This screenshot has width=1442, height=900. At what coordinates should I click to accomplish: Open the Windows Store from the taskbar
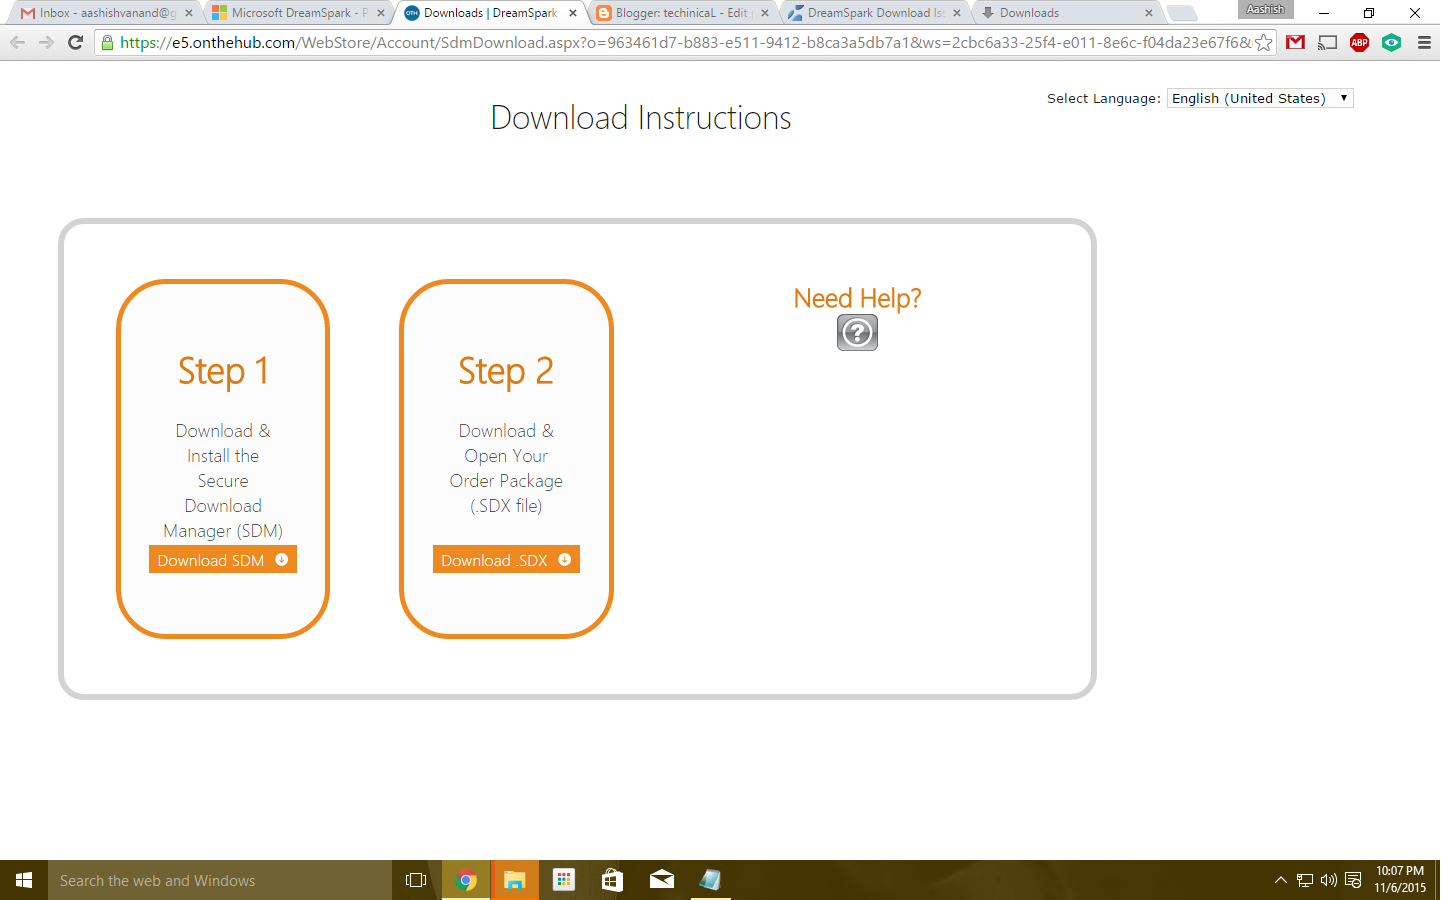(x=611, y=880)
